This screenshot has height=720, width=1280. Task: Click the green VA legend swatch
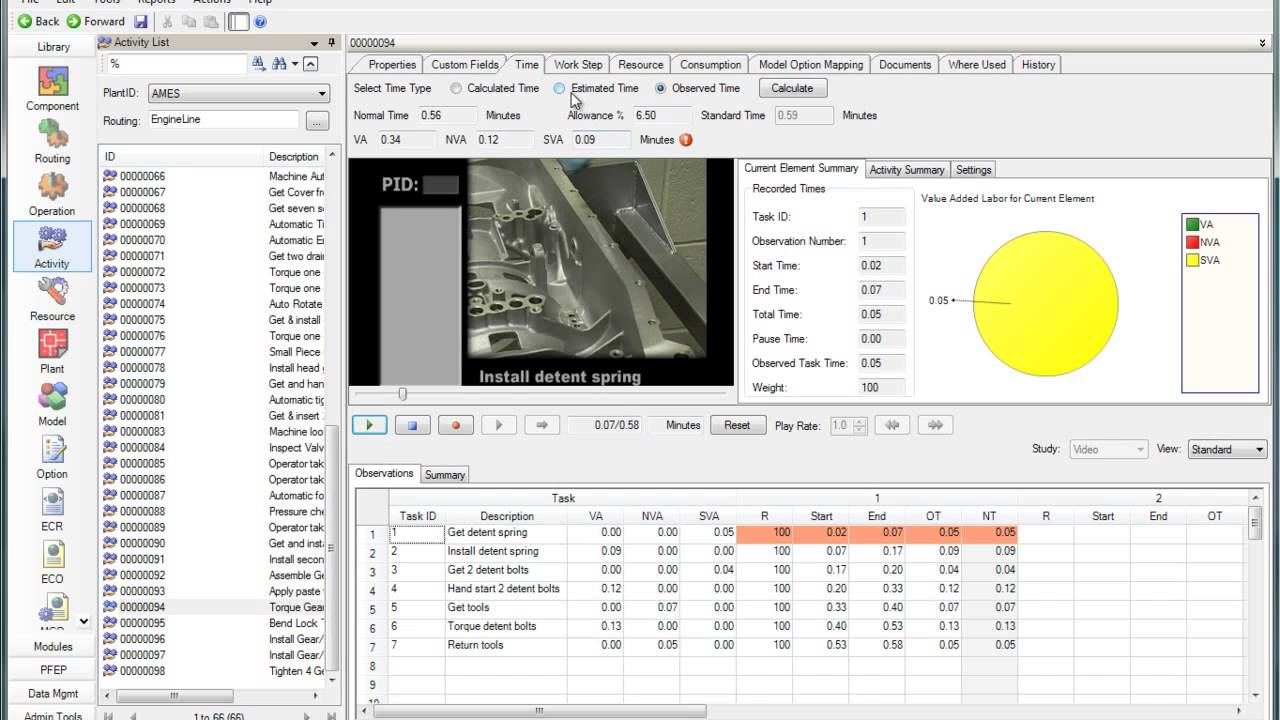(1193, 224)
